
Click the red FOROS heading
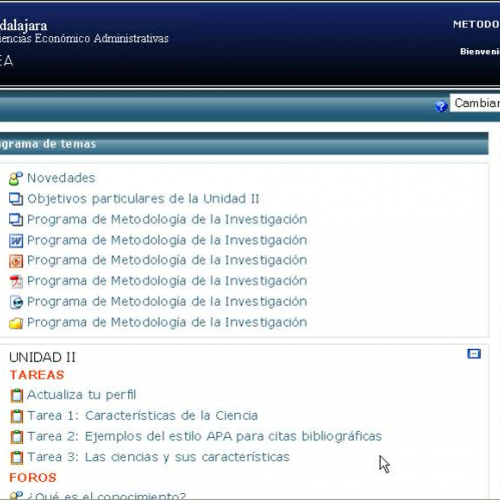[x=33, y=478]
